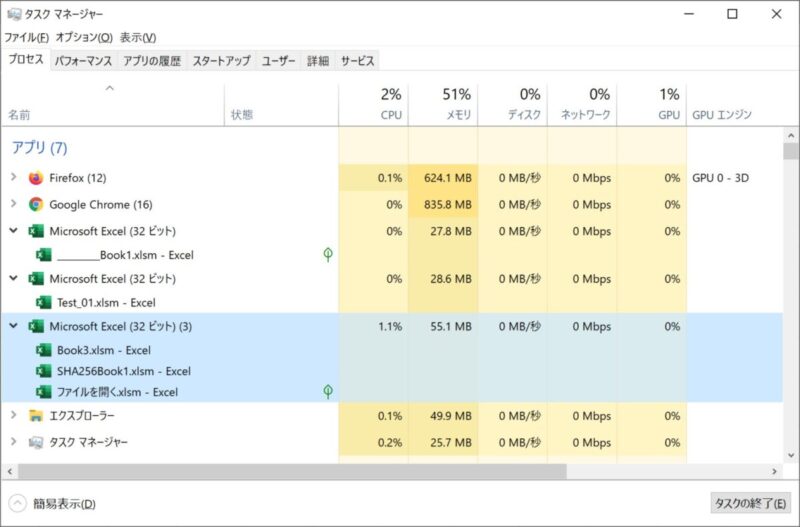The width and height of the screenshot is (800, 527).
Task: Select the Book3.xlsm - Excel row
Action: (391, 350)
